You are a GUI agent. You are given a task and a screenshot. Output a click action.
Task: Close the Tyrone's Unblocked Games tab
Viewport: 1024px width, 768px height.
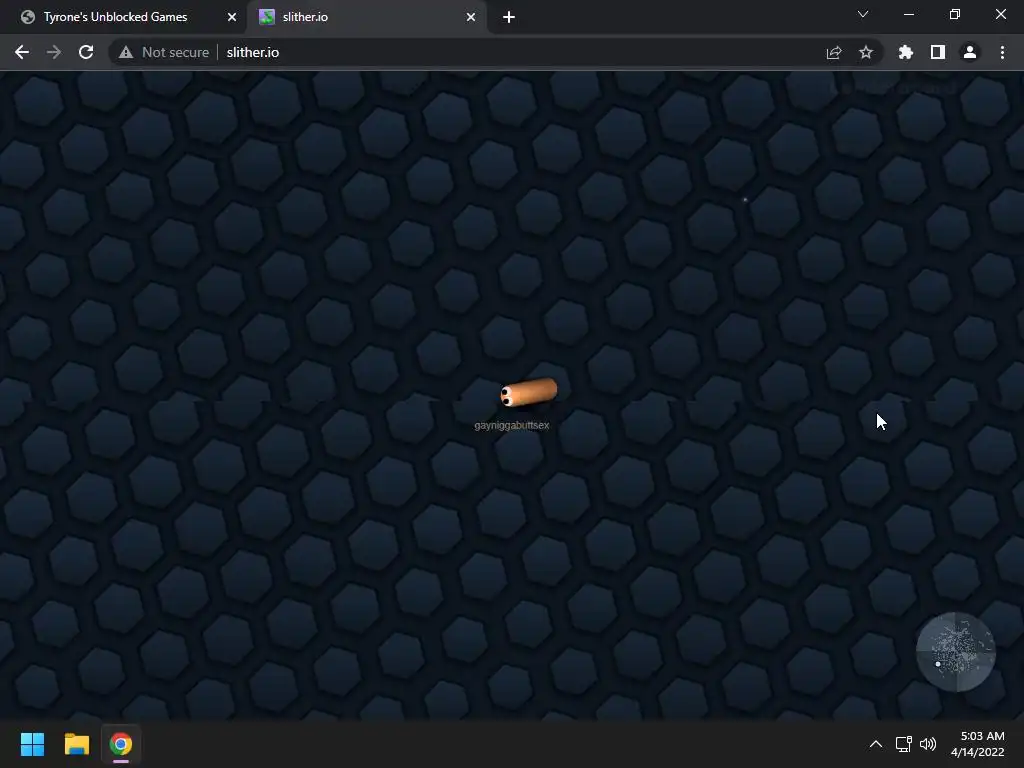coord(232,17)
